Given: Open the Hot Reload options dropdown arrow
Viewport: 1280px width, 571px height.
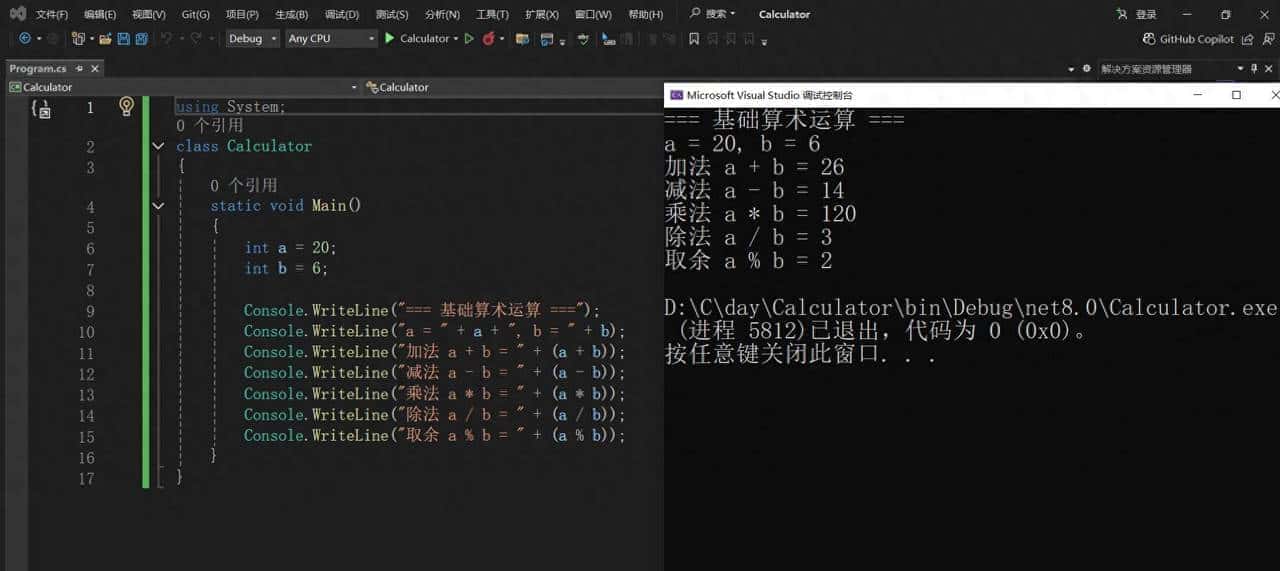Looking at the screenshot, I should point(502,38).
